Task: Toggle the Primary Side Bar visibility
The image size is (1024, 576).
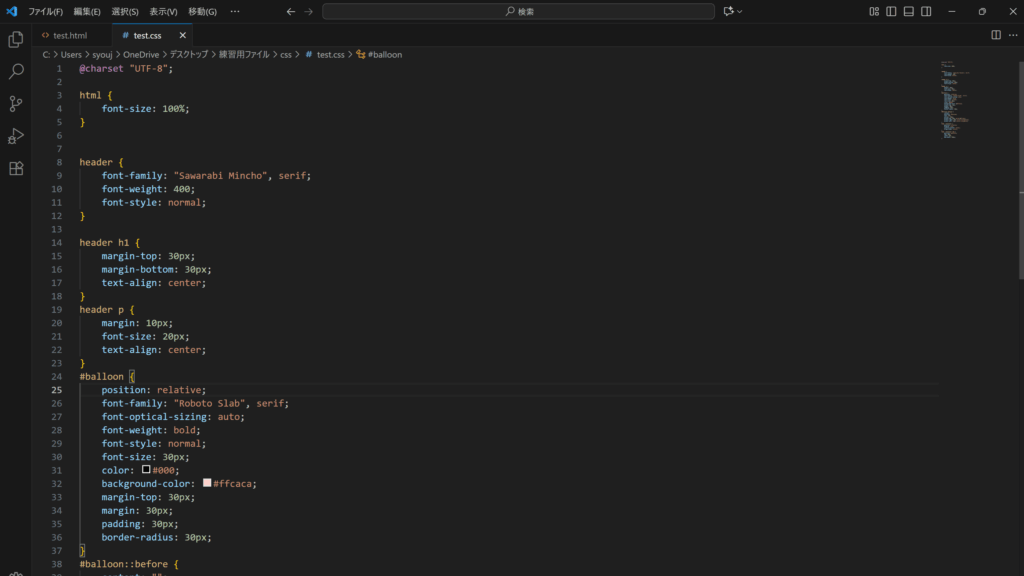Action: tap(891, 12)
